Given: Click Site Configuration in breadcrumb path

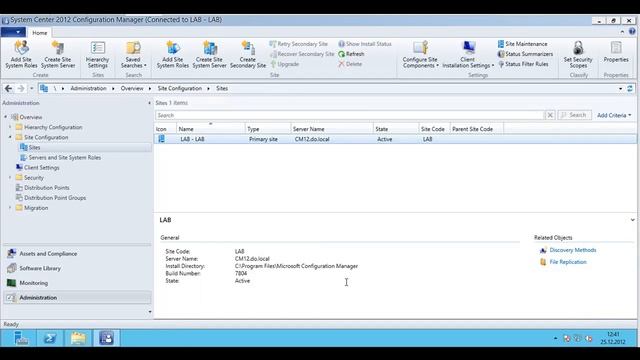Looking at the screenshot, I should coord(180,88).
